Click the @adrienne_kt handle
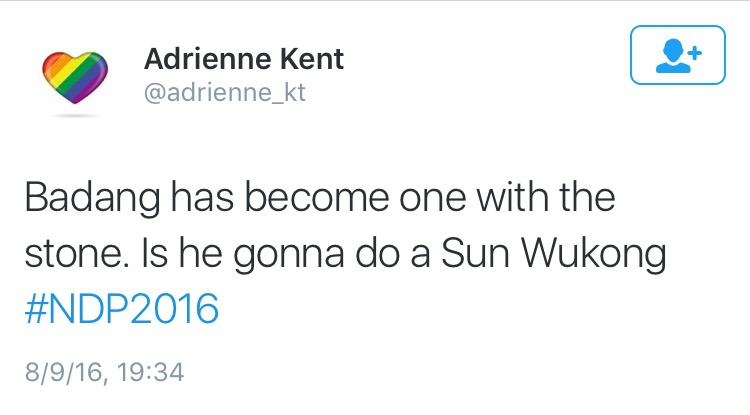This screenshot has width=750, height=415. click(x=224, y=94)
